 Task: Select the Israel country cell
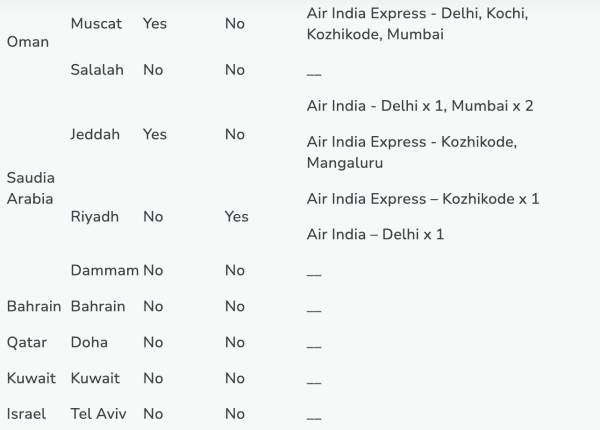point(26,414)
